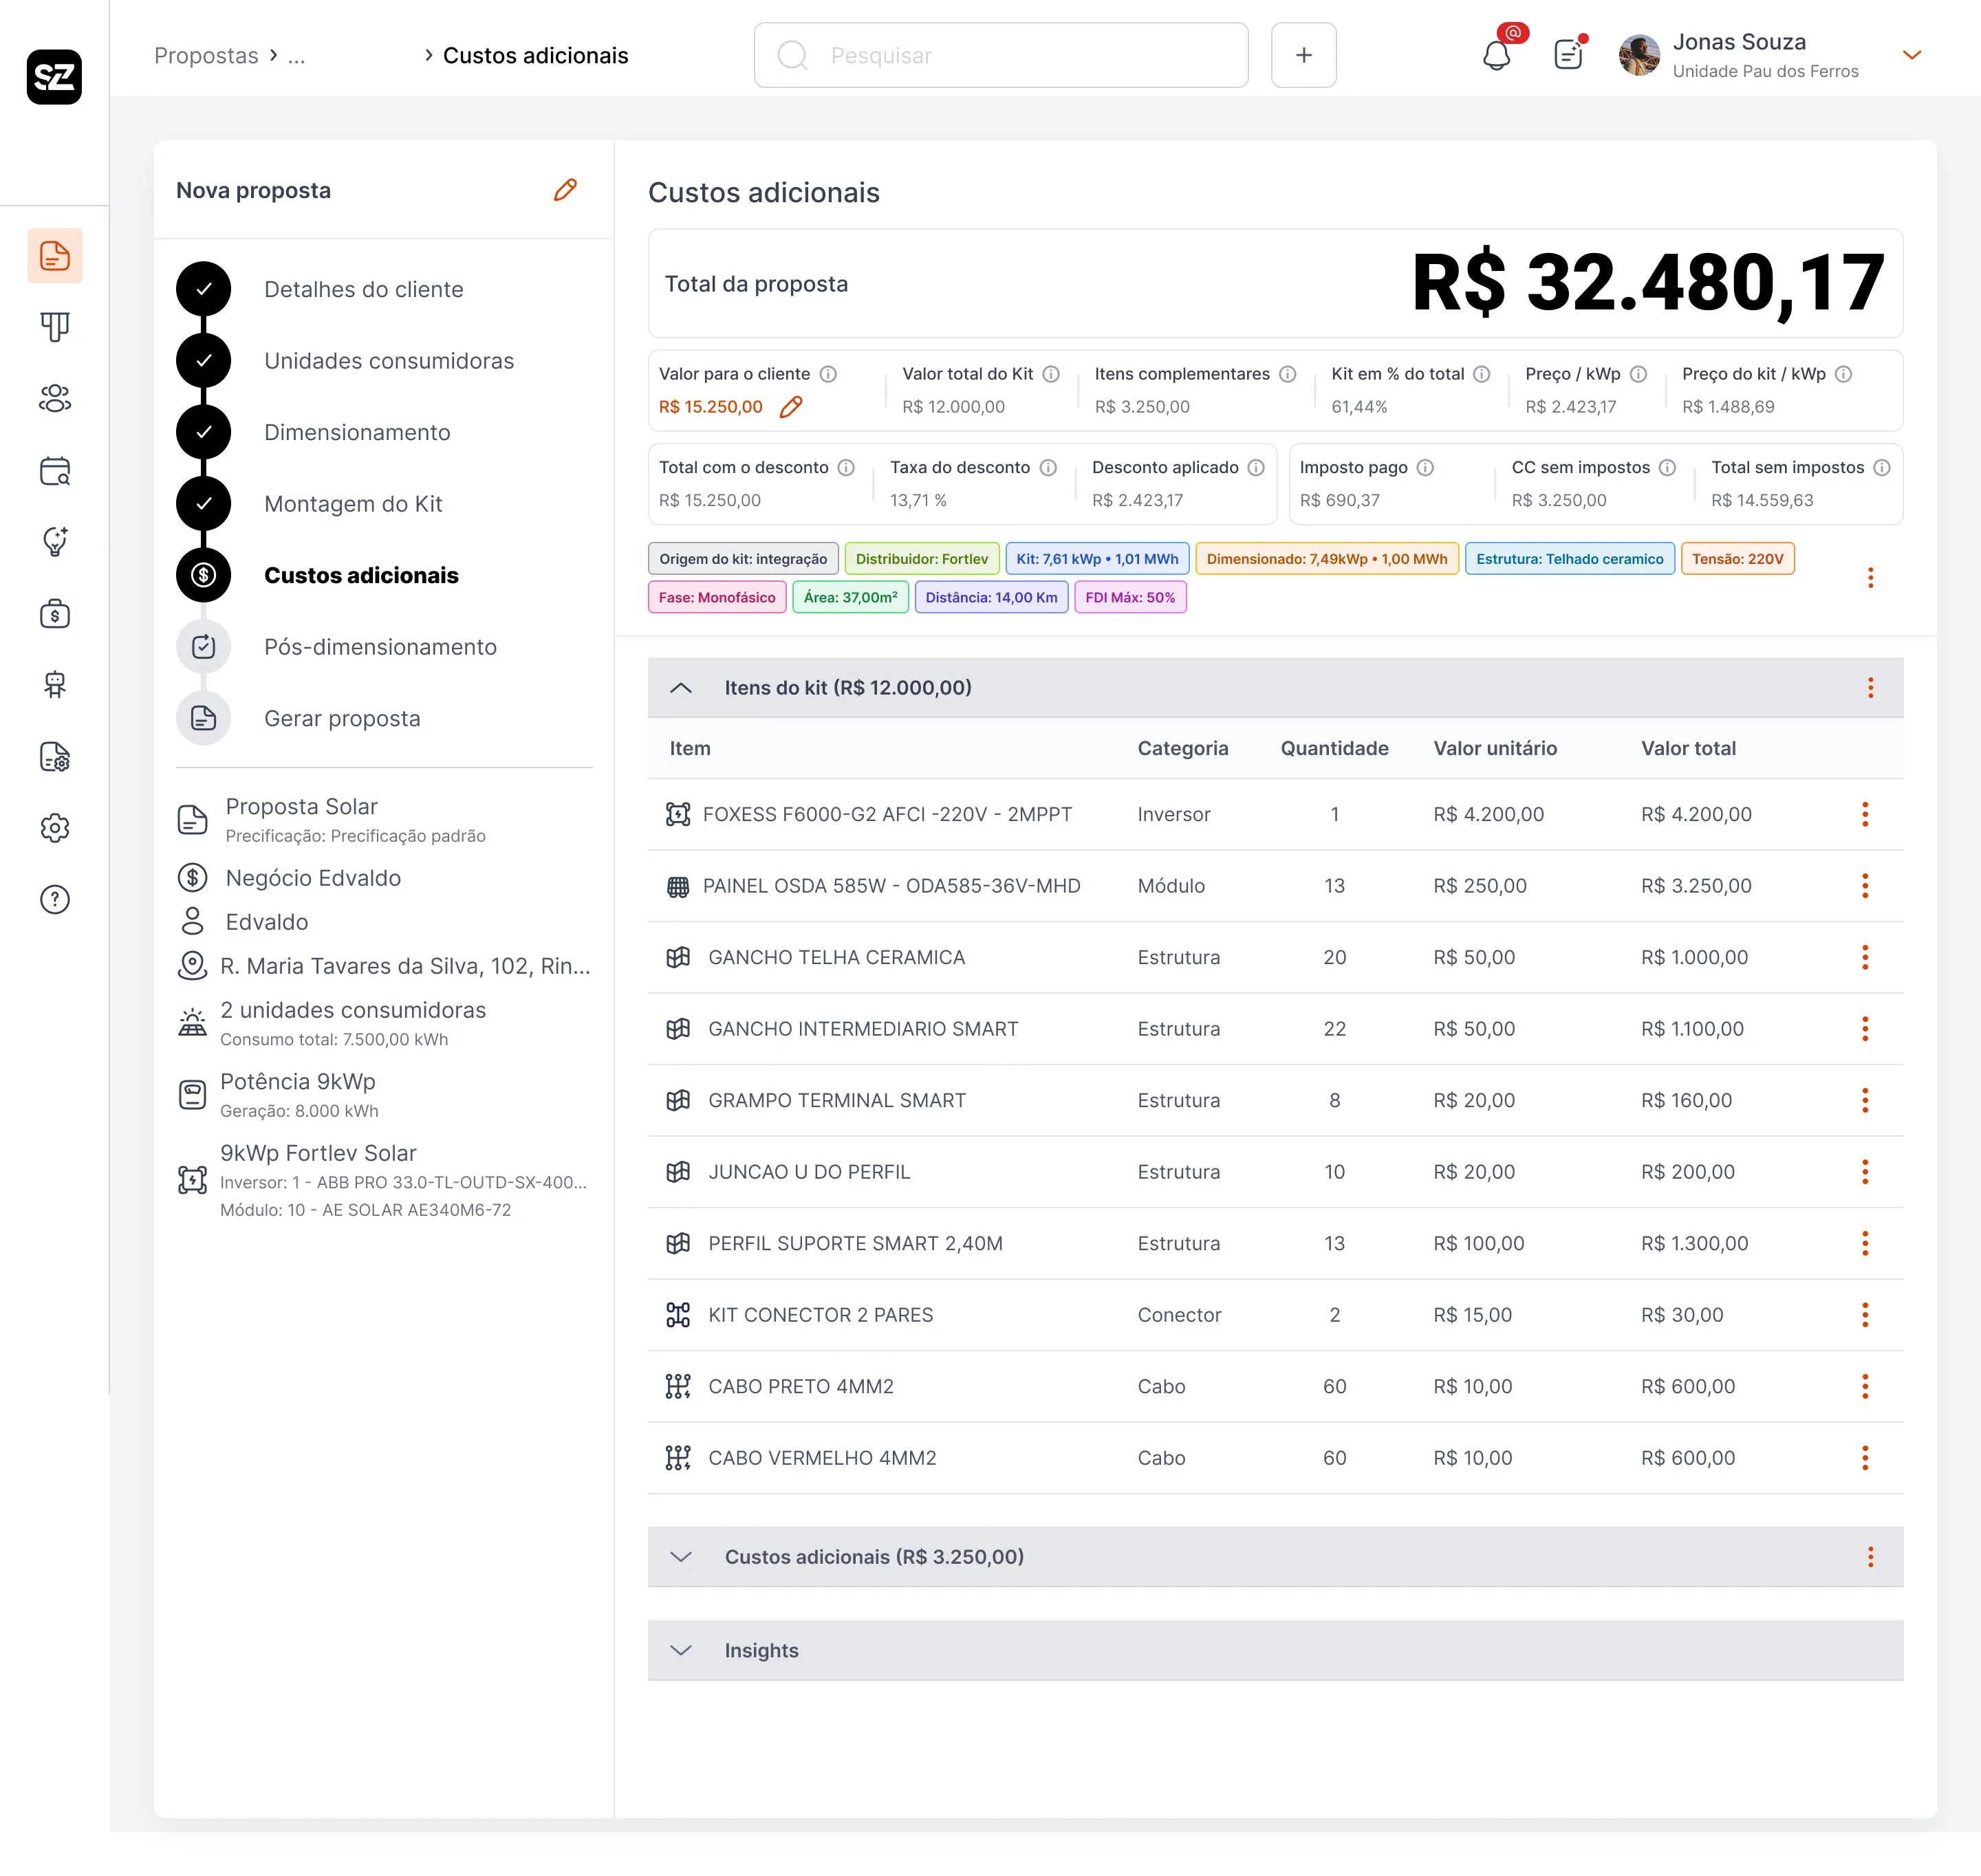
Task: Open row menu for KIT CONECTOR 2 PARES
Action: pos(1864,1314)
